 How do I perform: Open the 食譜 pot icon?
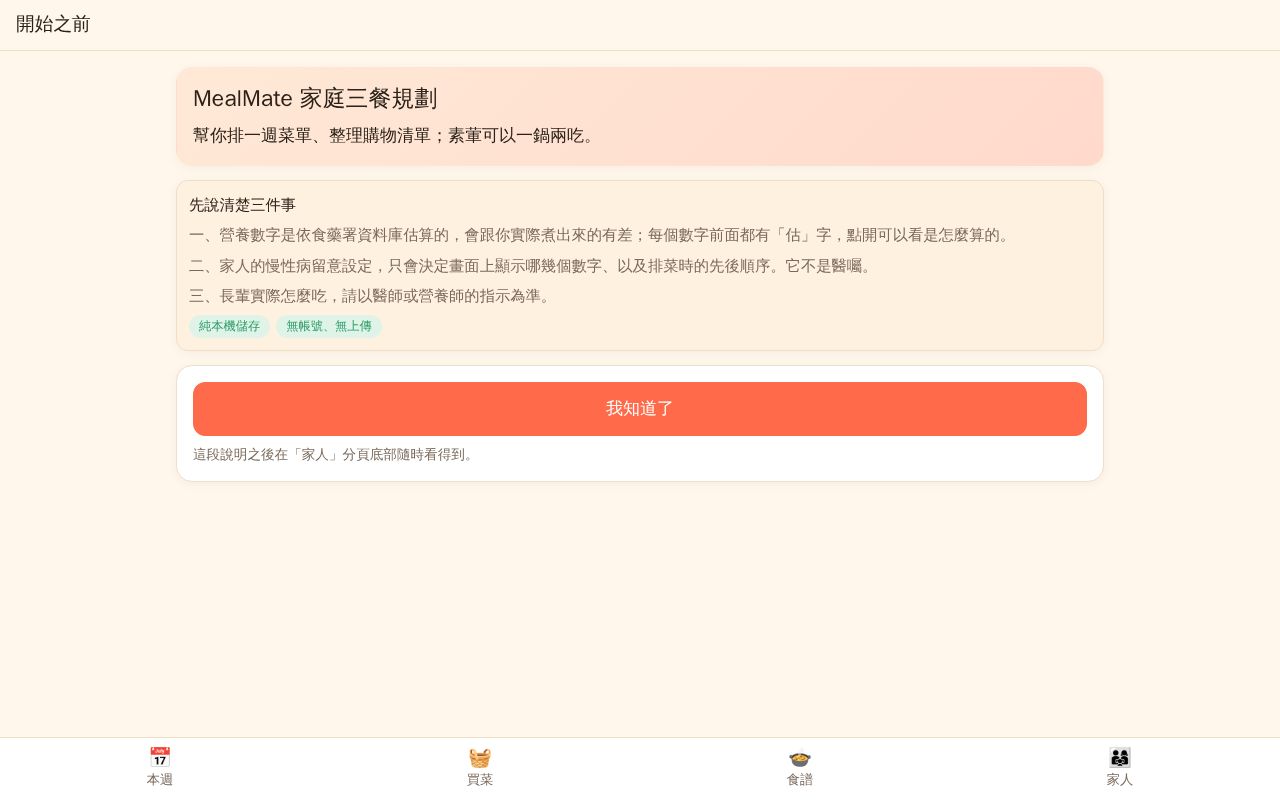[800, 758]
